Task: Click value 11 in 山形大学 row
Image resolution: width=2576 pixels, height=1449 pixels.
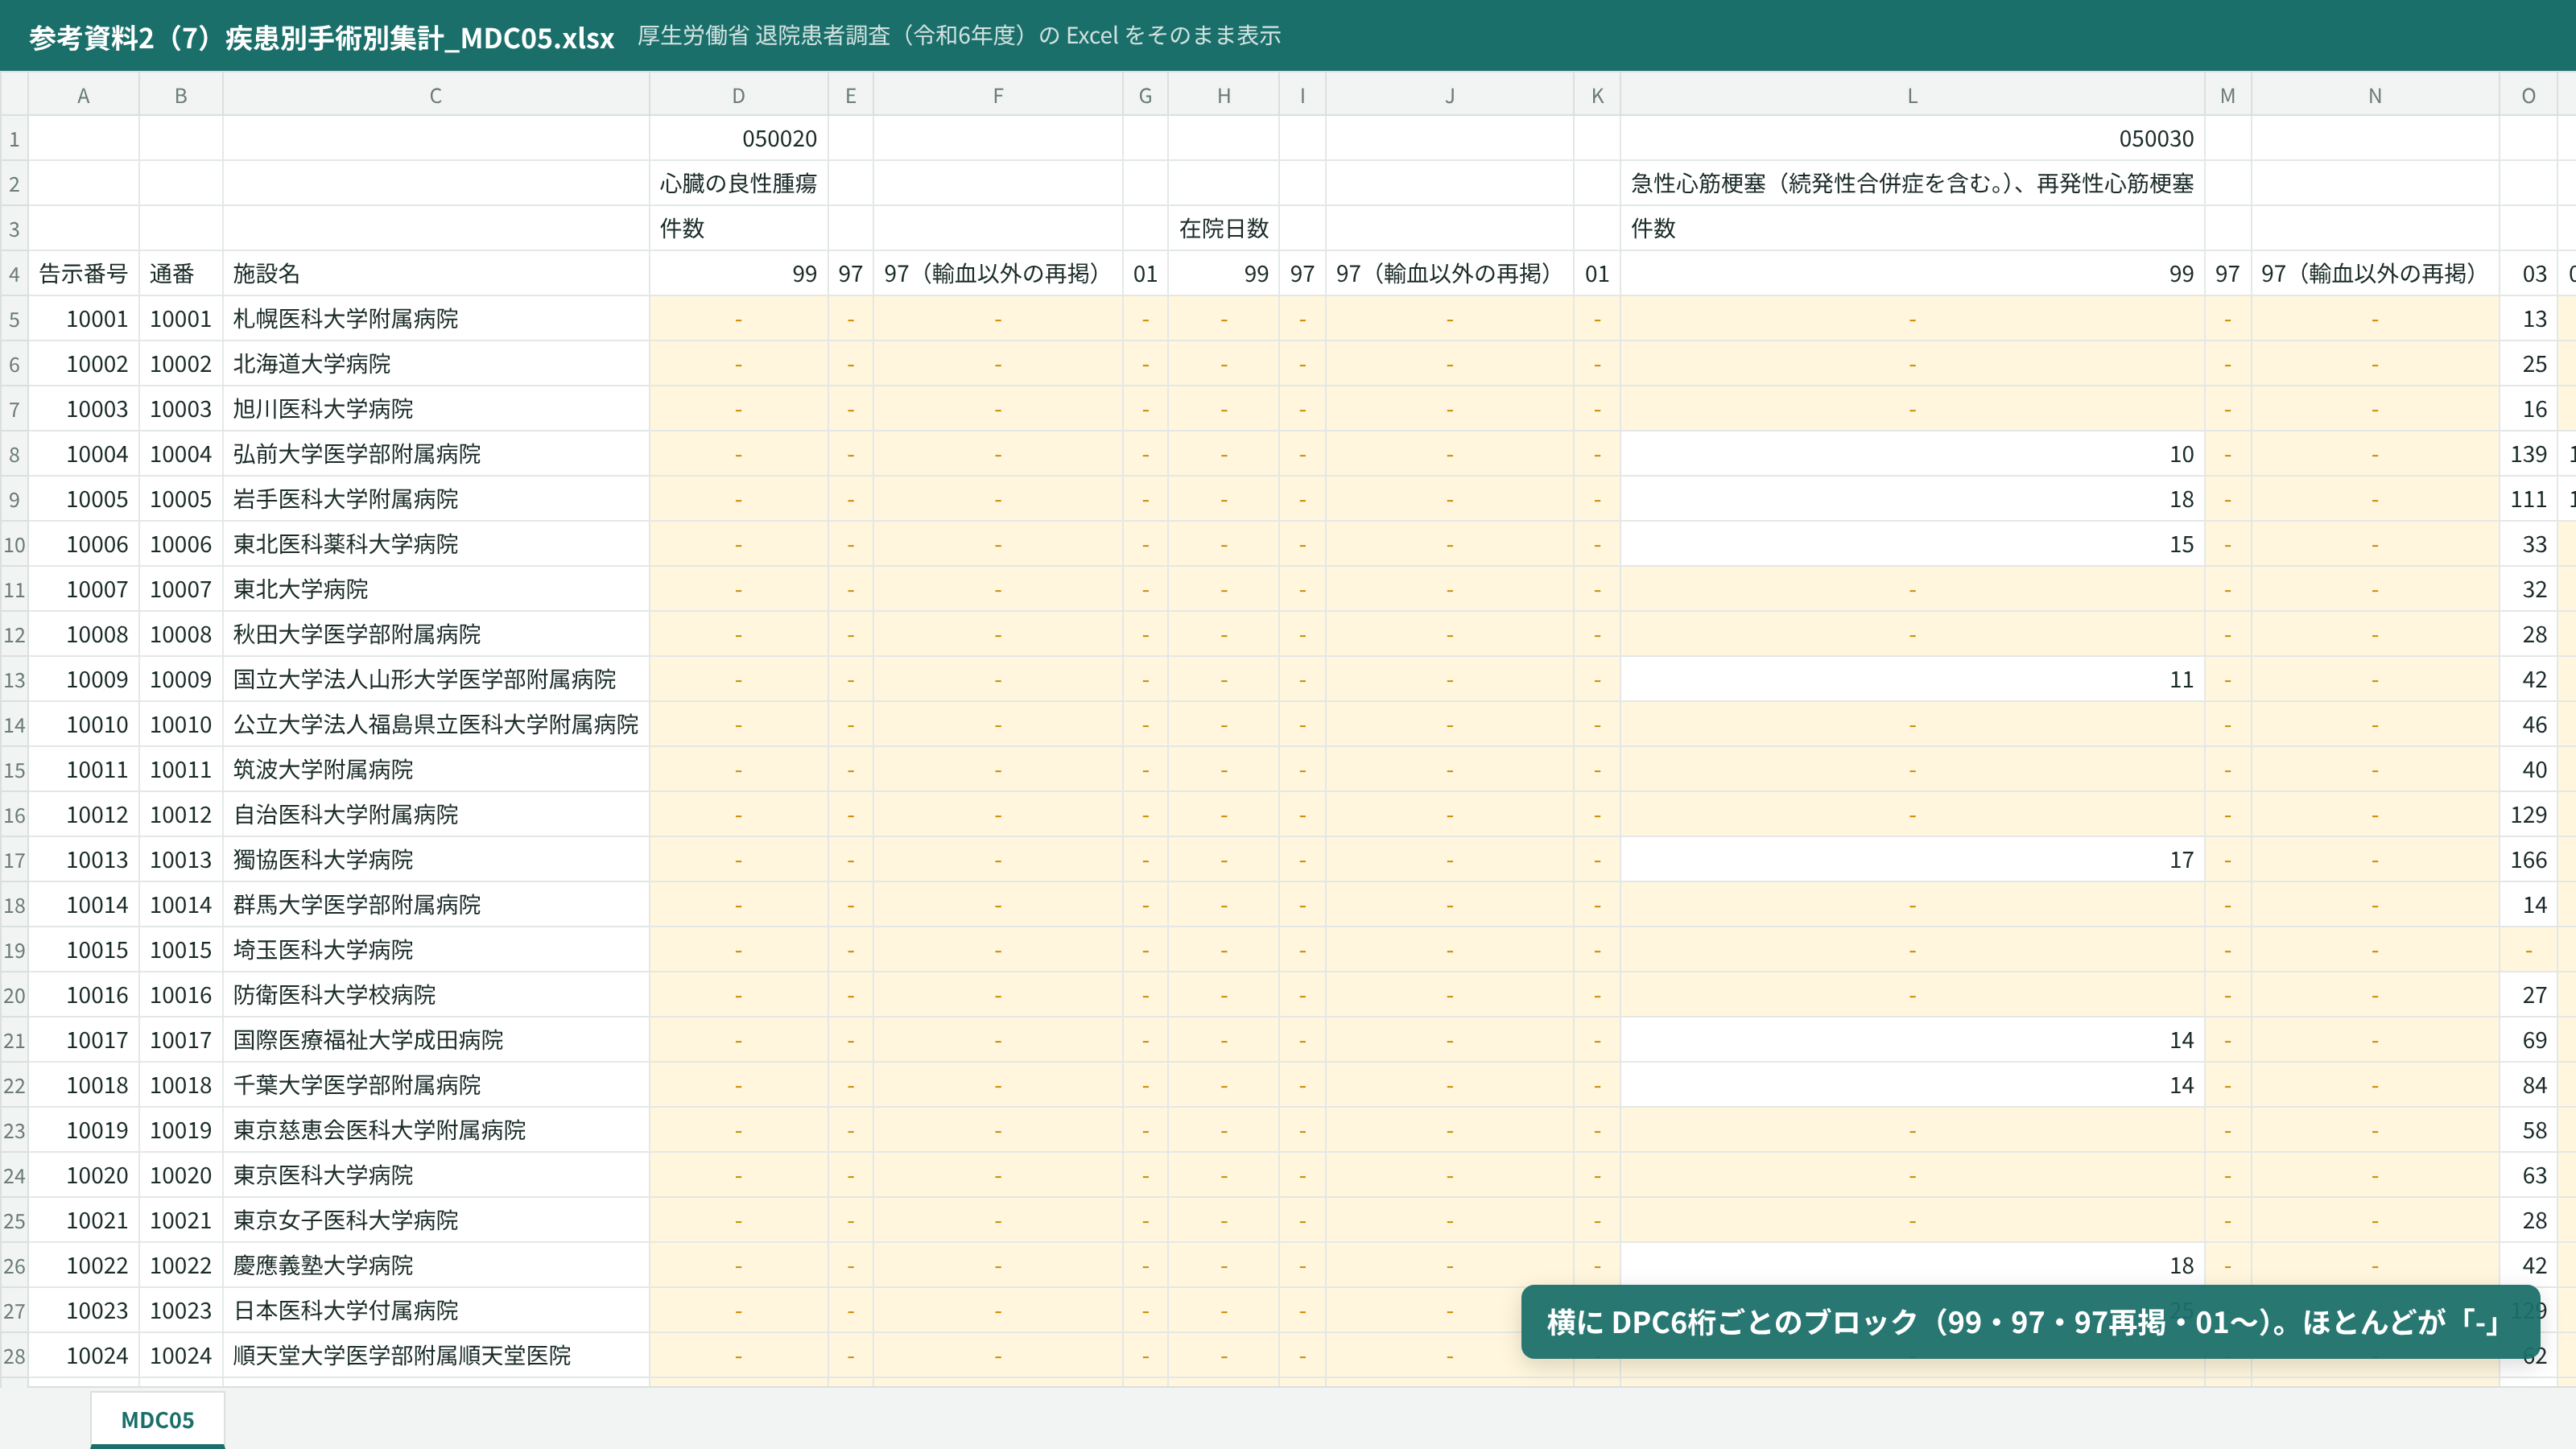Action: (1912, 679)
